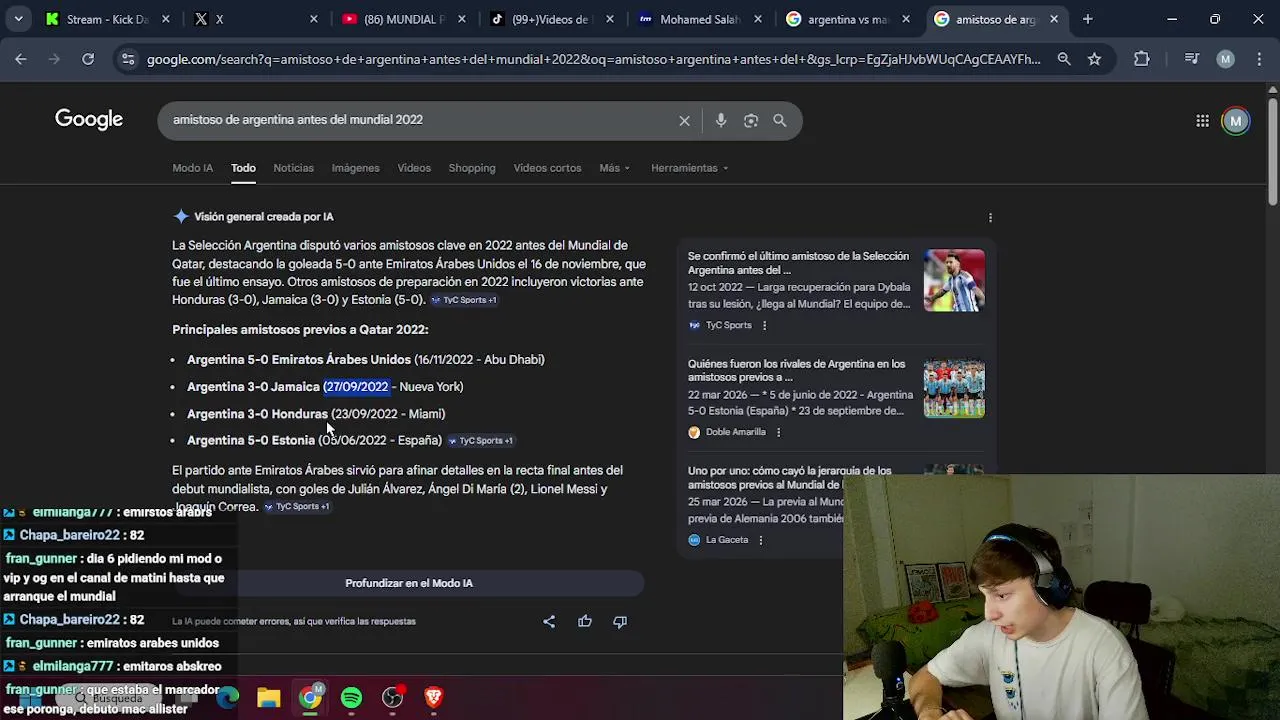Click TyC Sports source chip beside Estonia date
The height and width of the screenshot is (720, 1280).
(x=480, y=441)
